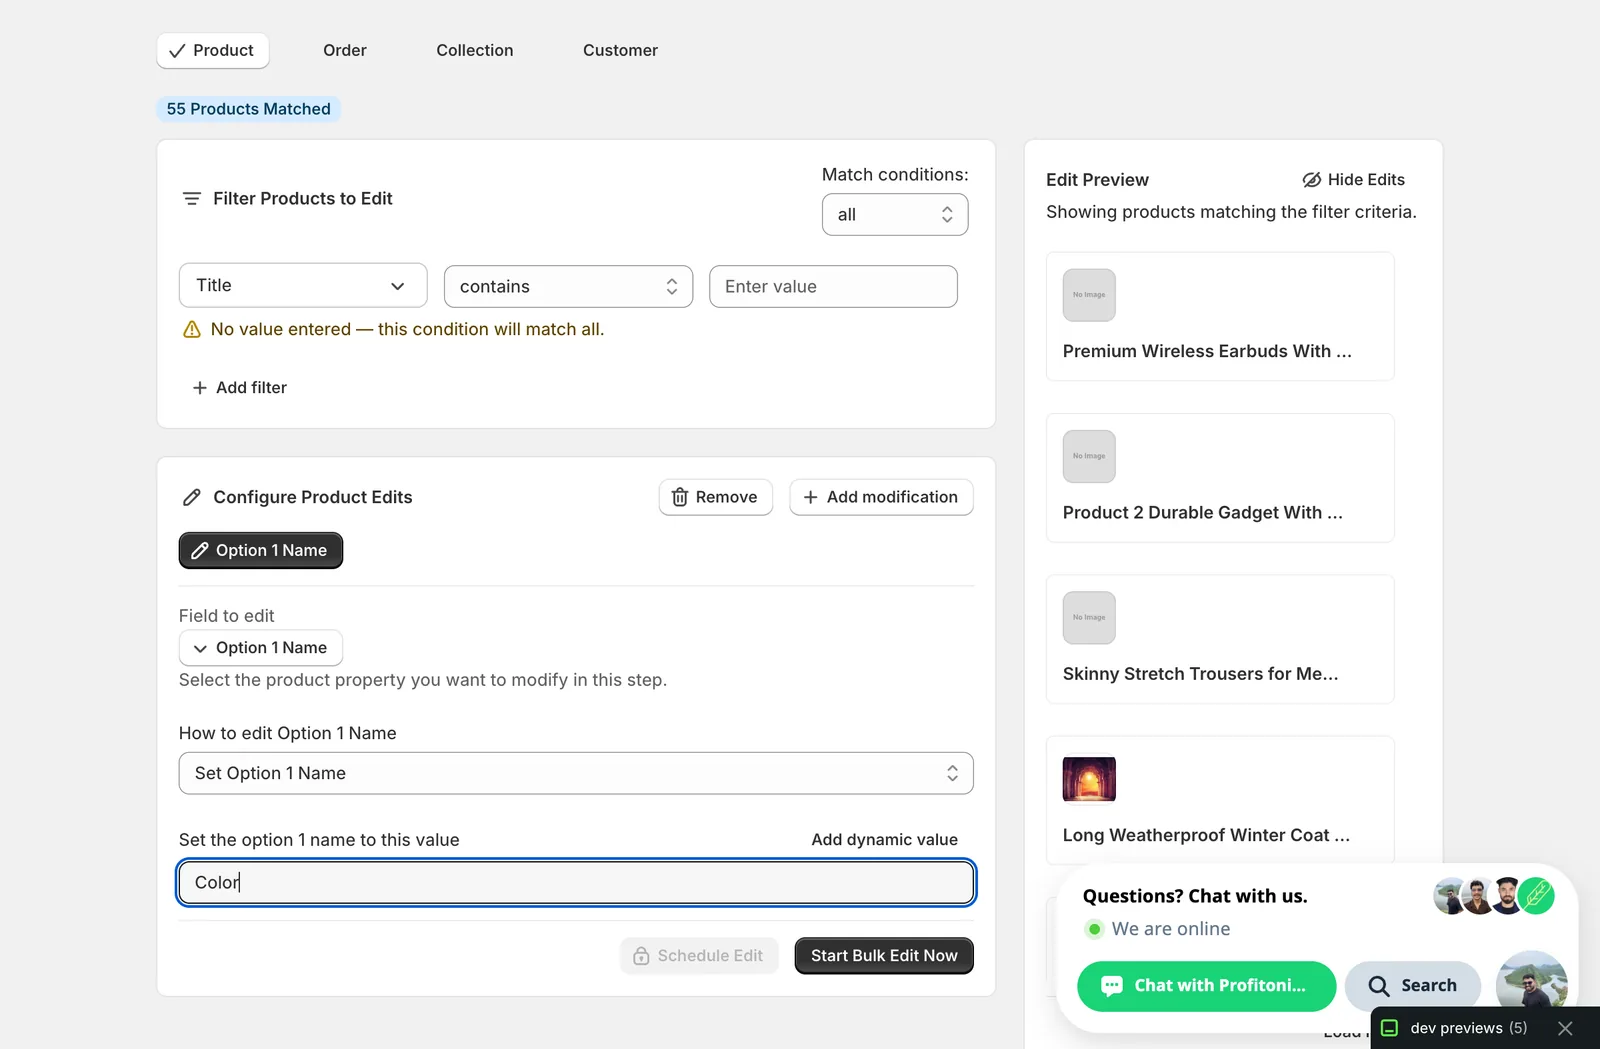The height and width of the screenshot is (1049, 1600).
Task: Go to the Customer tab
Action: coord(620,50)
